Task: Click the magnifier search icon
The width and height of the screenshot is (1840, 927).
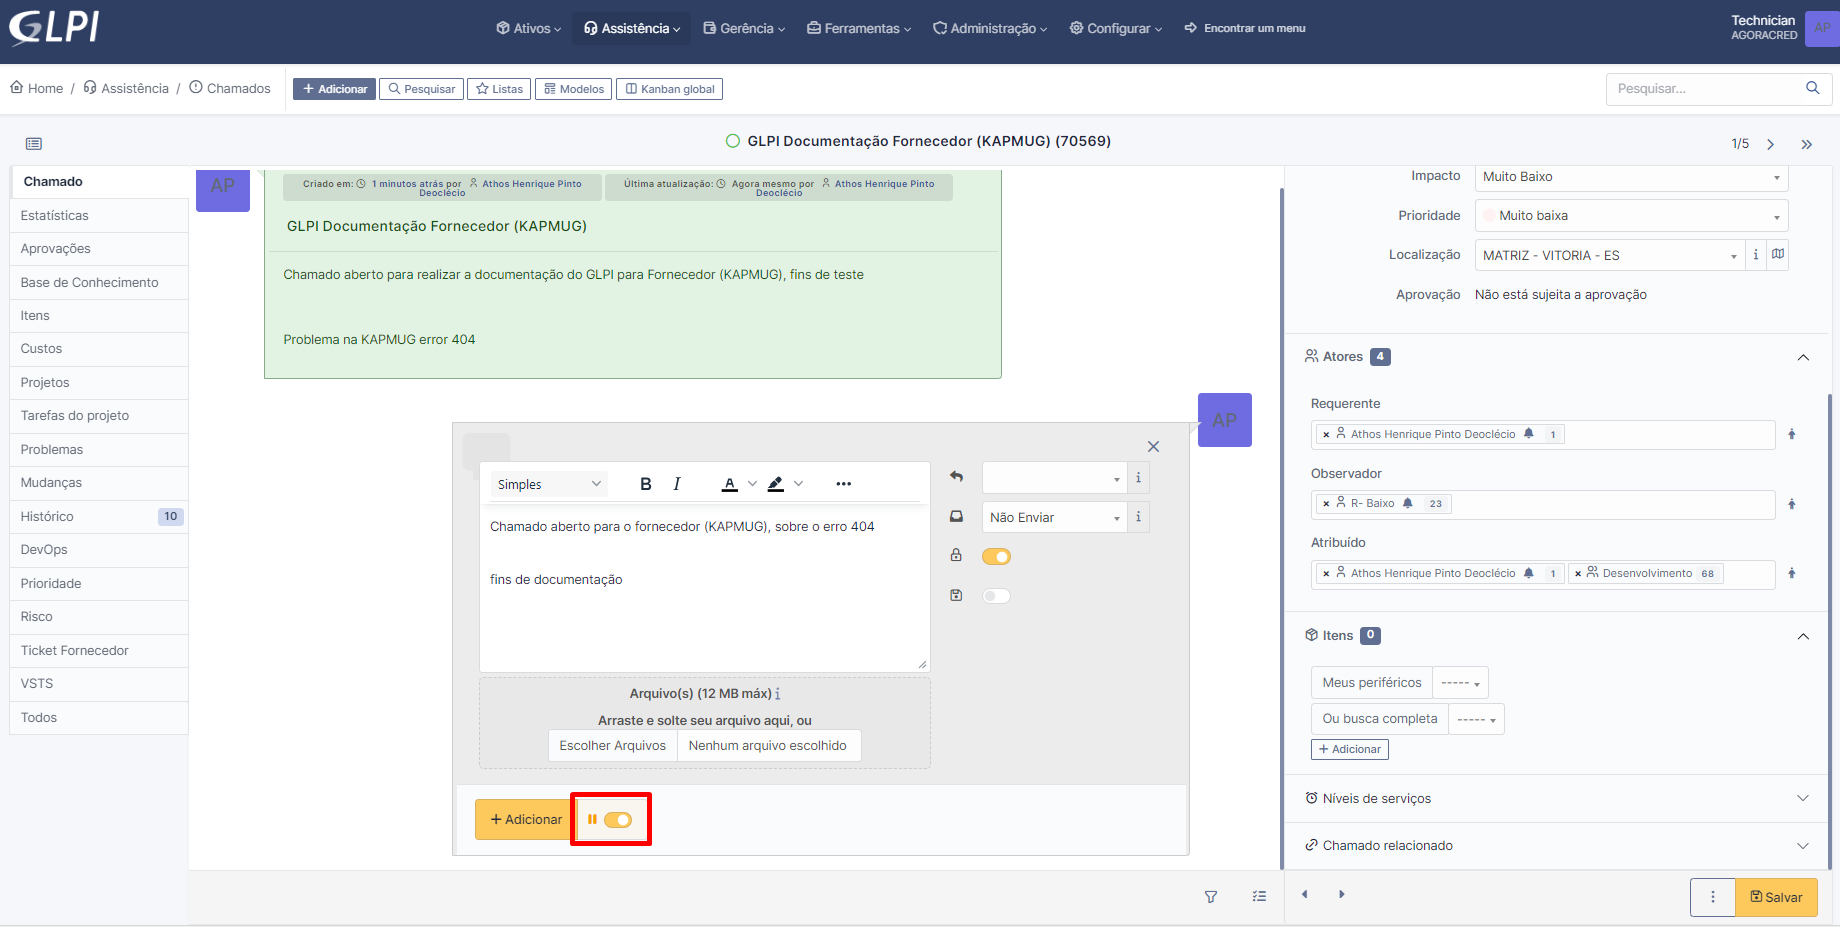Action: coord(1813,88)
